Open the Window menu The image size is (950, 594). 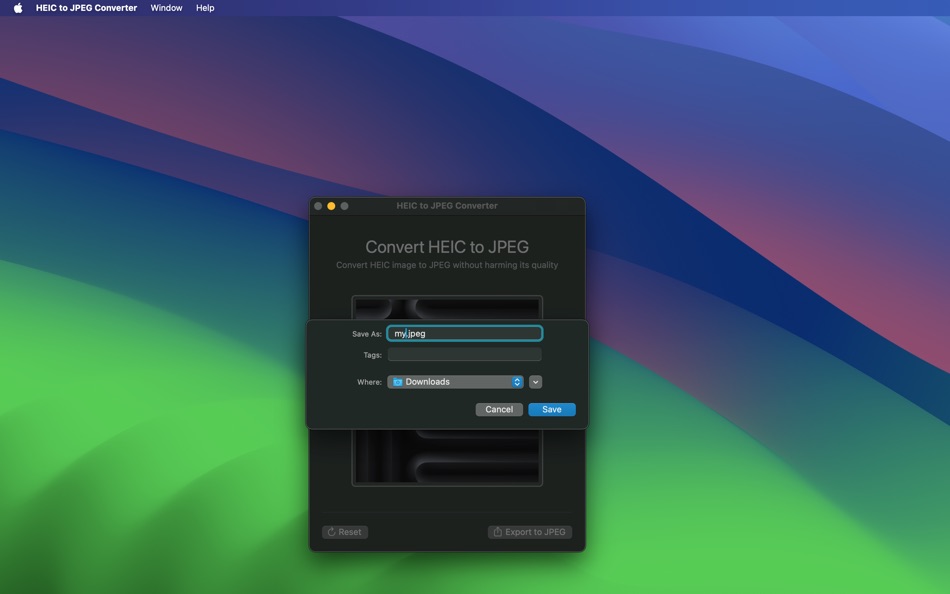(x=166, y=8)
